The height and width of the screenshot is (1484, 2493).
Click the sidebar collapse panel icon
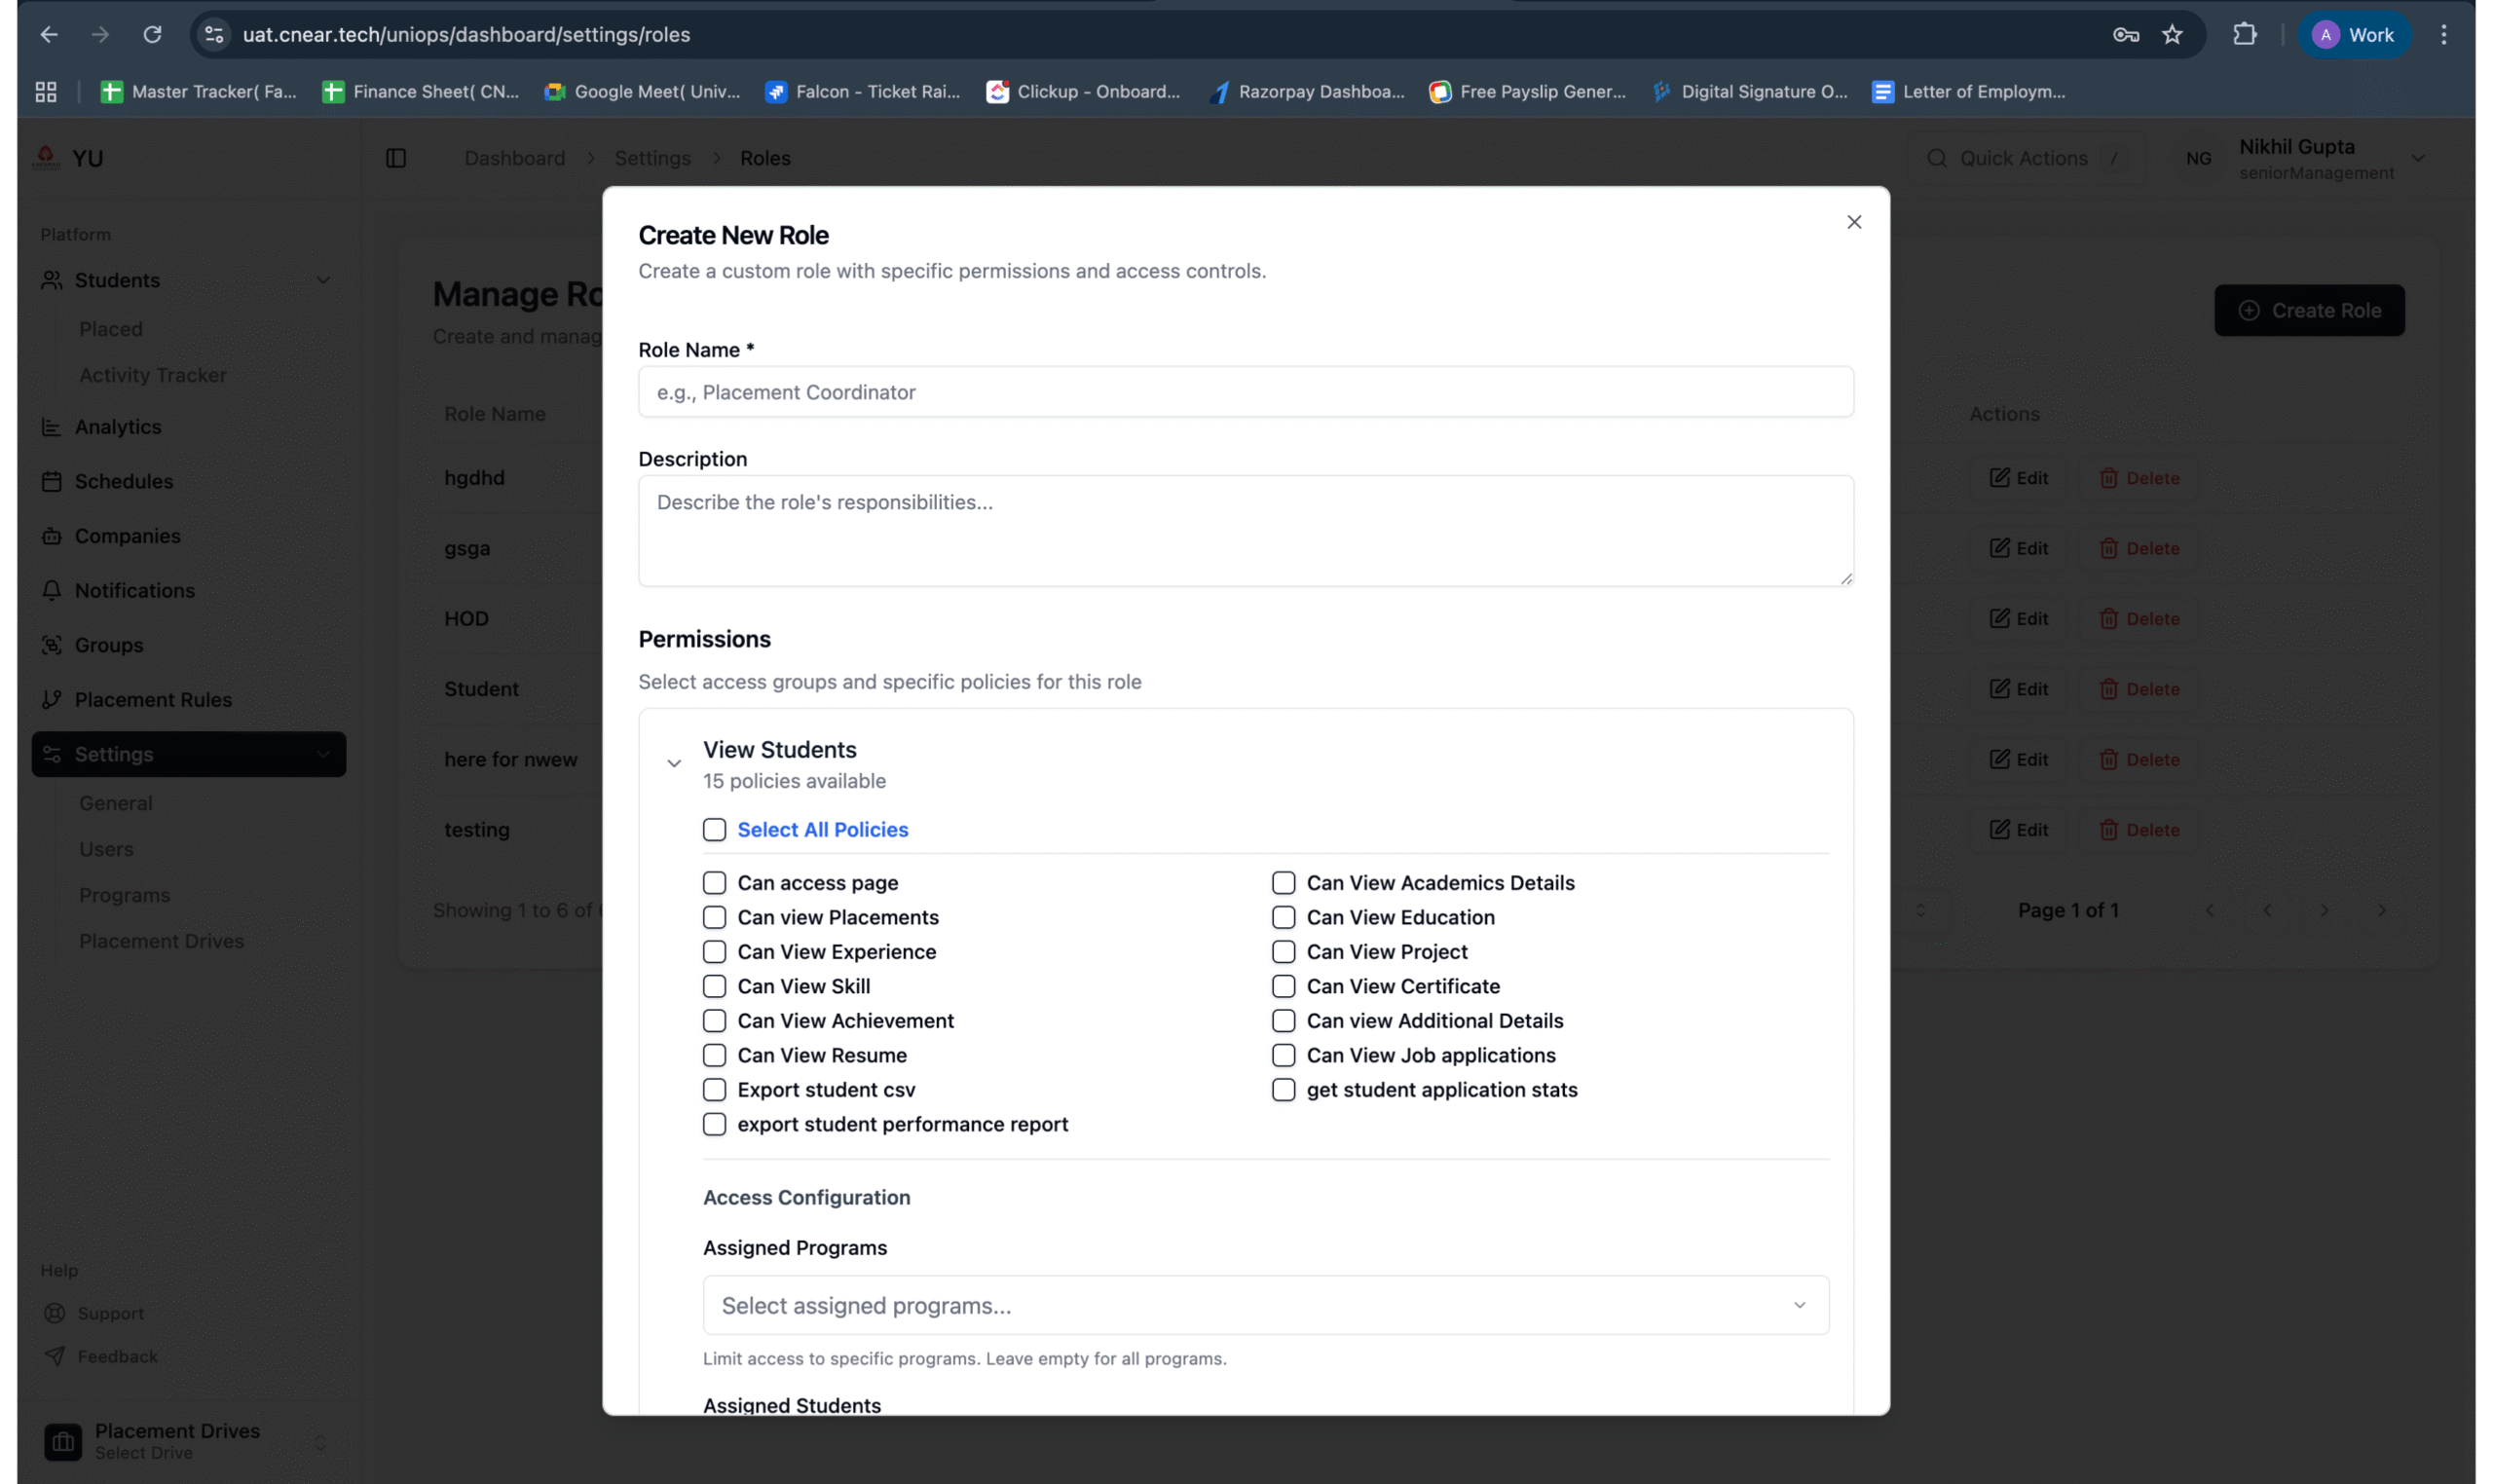point(396,158)
